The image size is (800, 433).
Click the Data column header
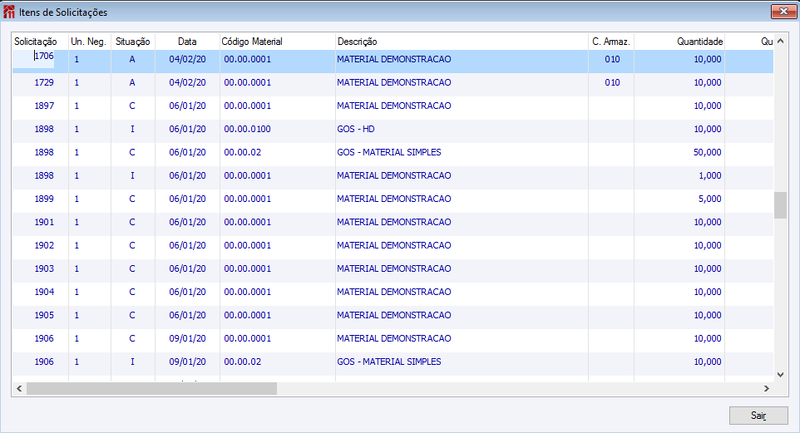[187, 41]
